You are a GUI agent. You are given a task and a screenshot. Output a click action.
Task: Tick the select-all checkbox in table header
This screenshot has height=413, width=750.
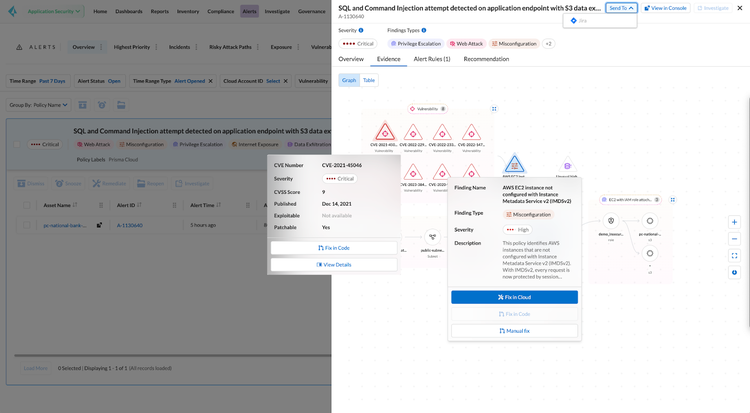[27, 205]
